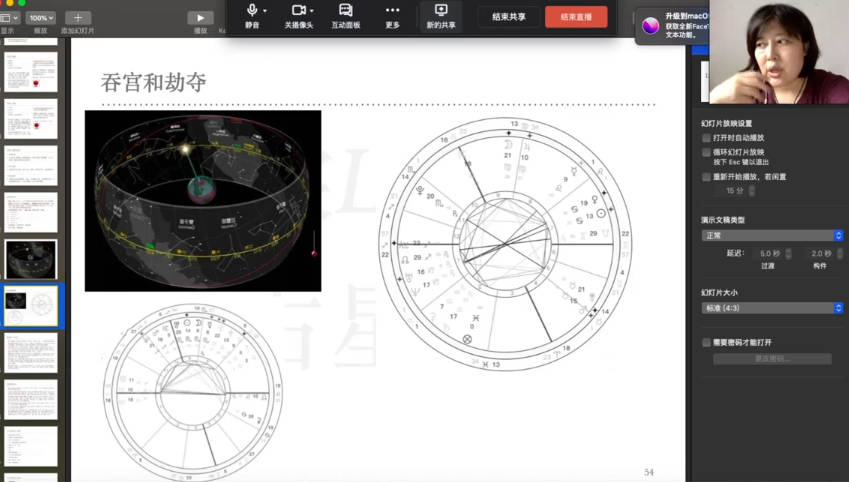849x482 pixels.
Task: Click the red end live (结束直播) button
Action: pos(576,16)
